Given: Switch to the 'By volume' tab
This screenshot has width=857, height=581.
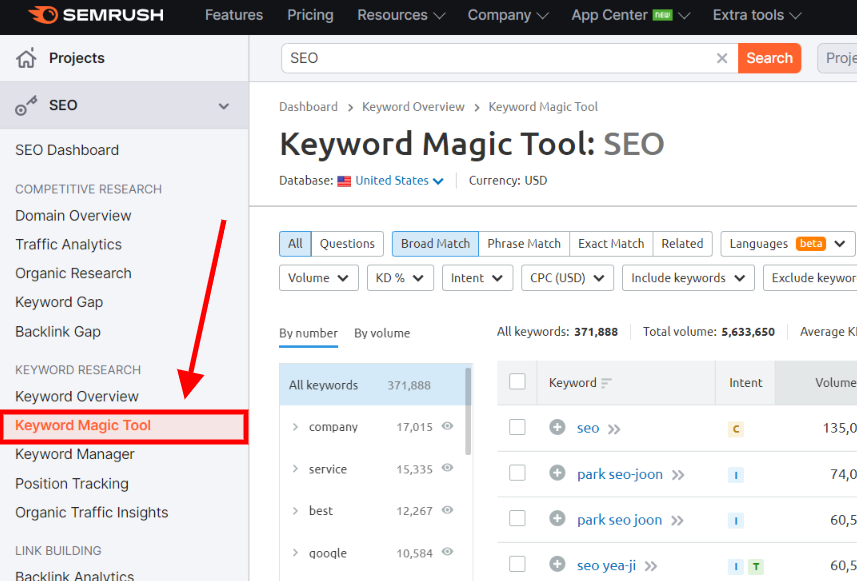Looking at the screenshot, I should click(382, 333).
